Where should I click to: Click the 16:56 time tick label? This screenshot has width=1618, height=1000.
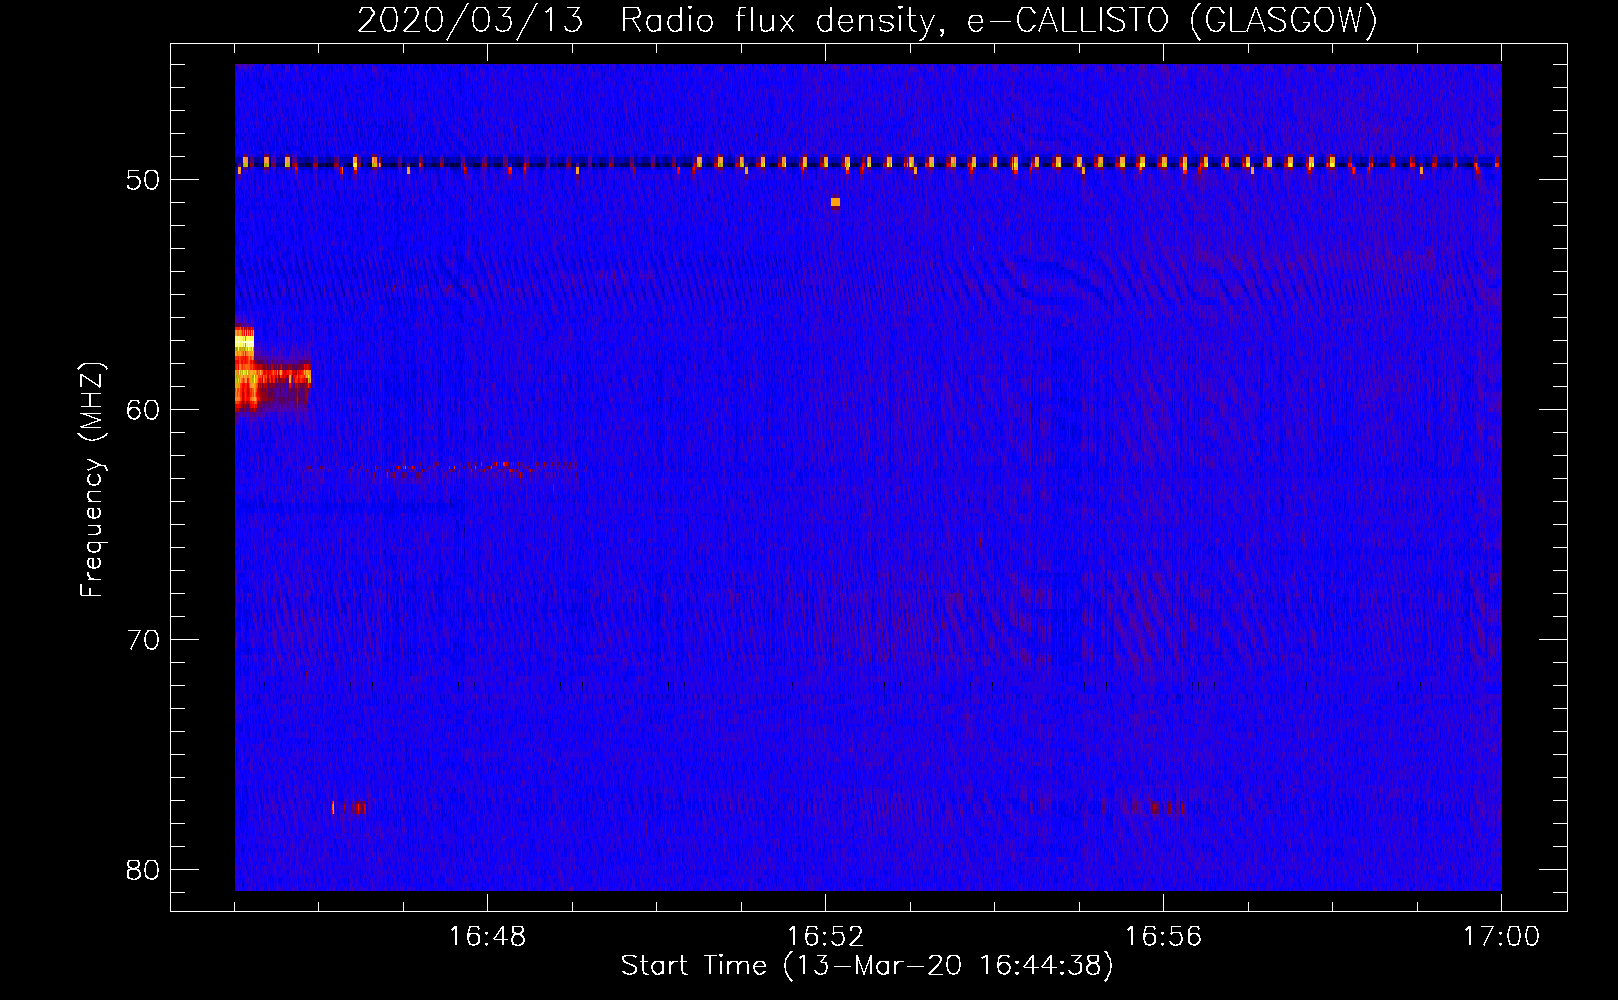click(x=1163, y=937)
